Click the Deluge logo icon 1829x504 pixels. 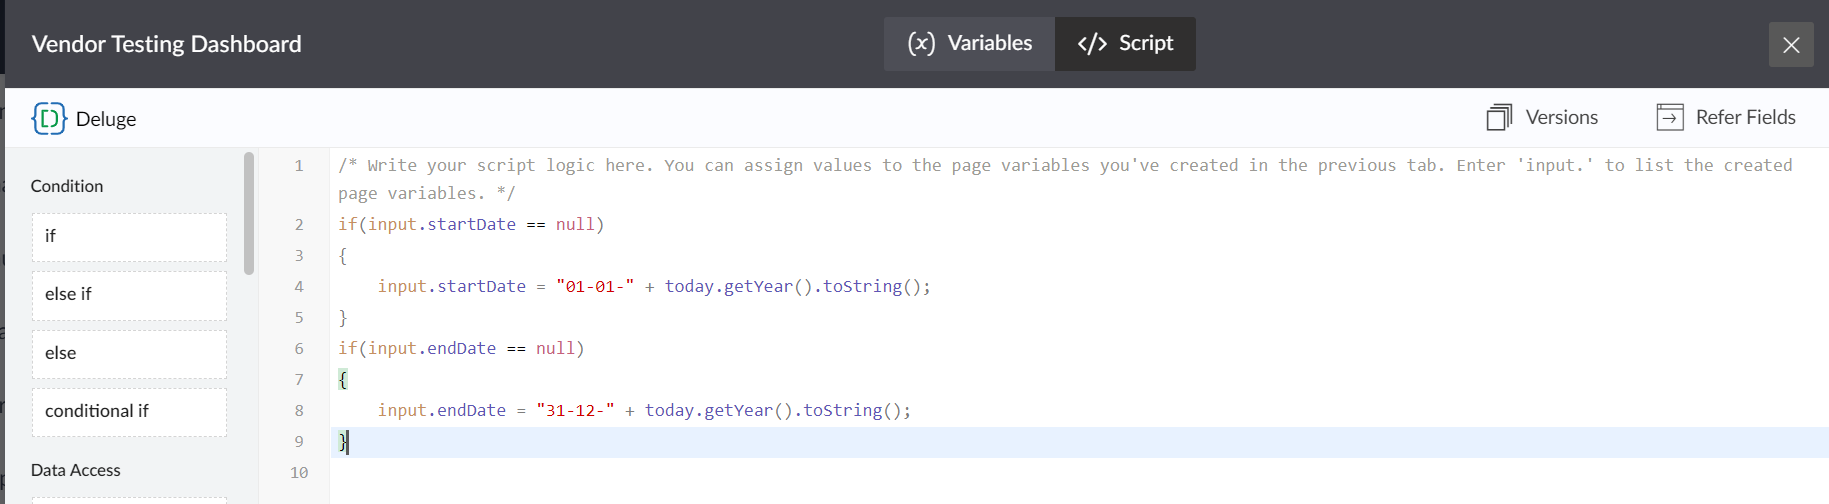(x=49, y=118)
